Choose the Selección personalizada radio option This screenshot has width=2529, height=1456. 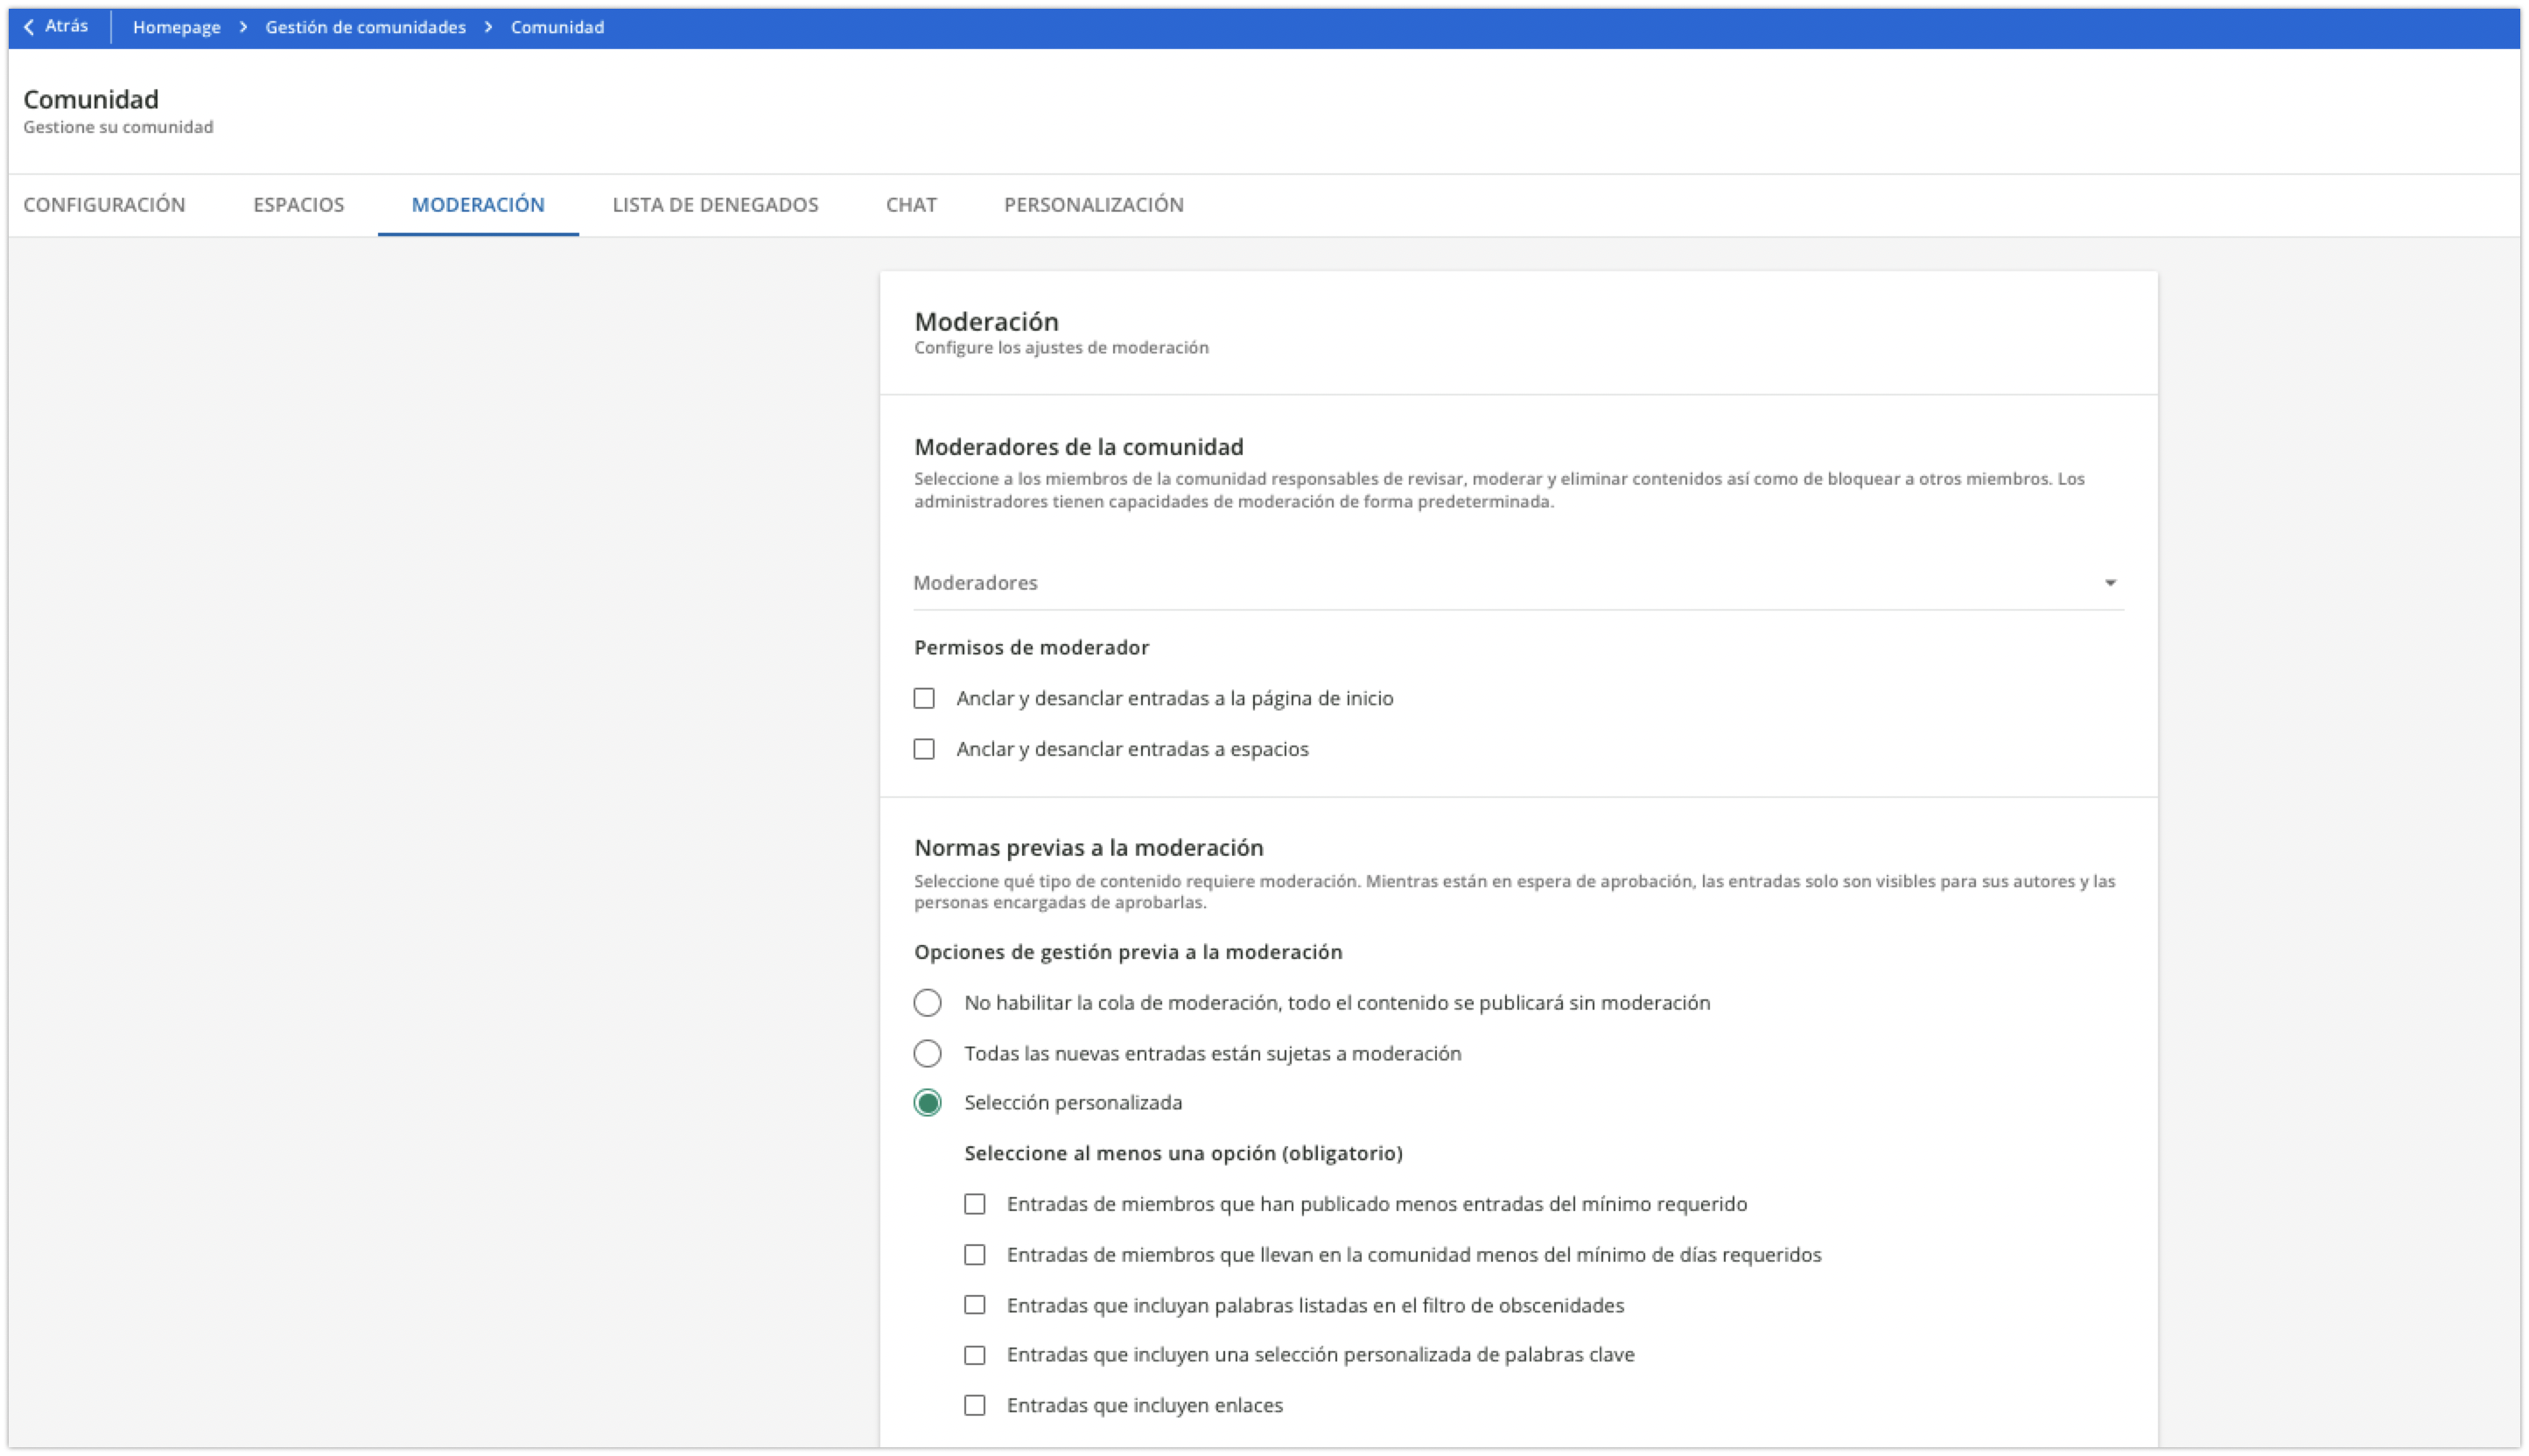[x=927, y=1103]
